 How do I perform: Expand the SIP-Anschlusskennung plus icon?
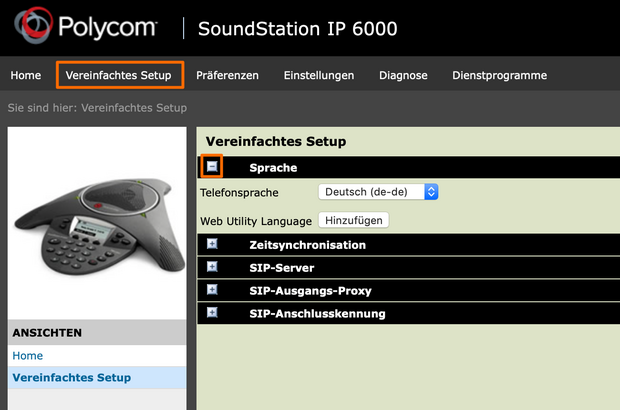[x=212, y=313]
